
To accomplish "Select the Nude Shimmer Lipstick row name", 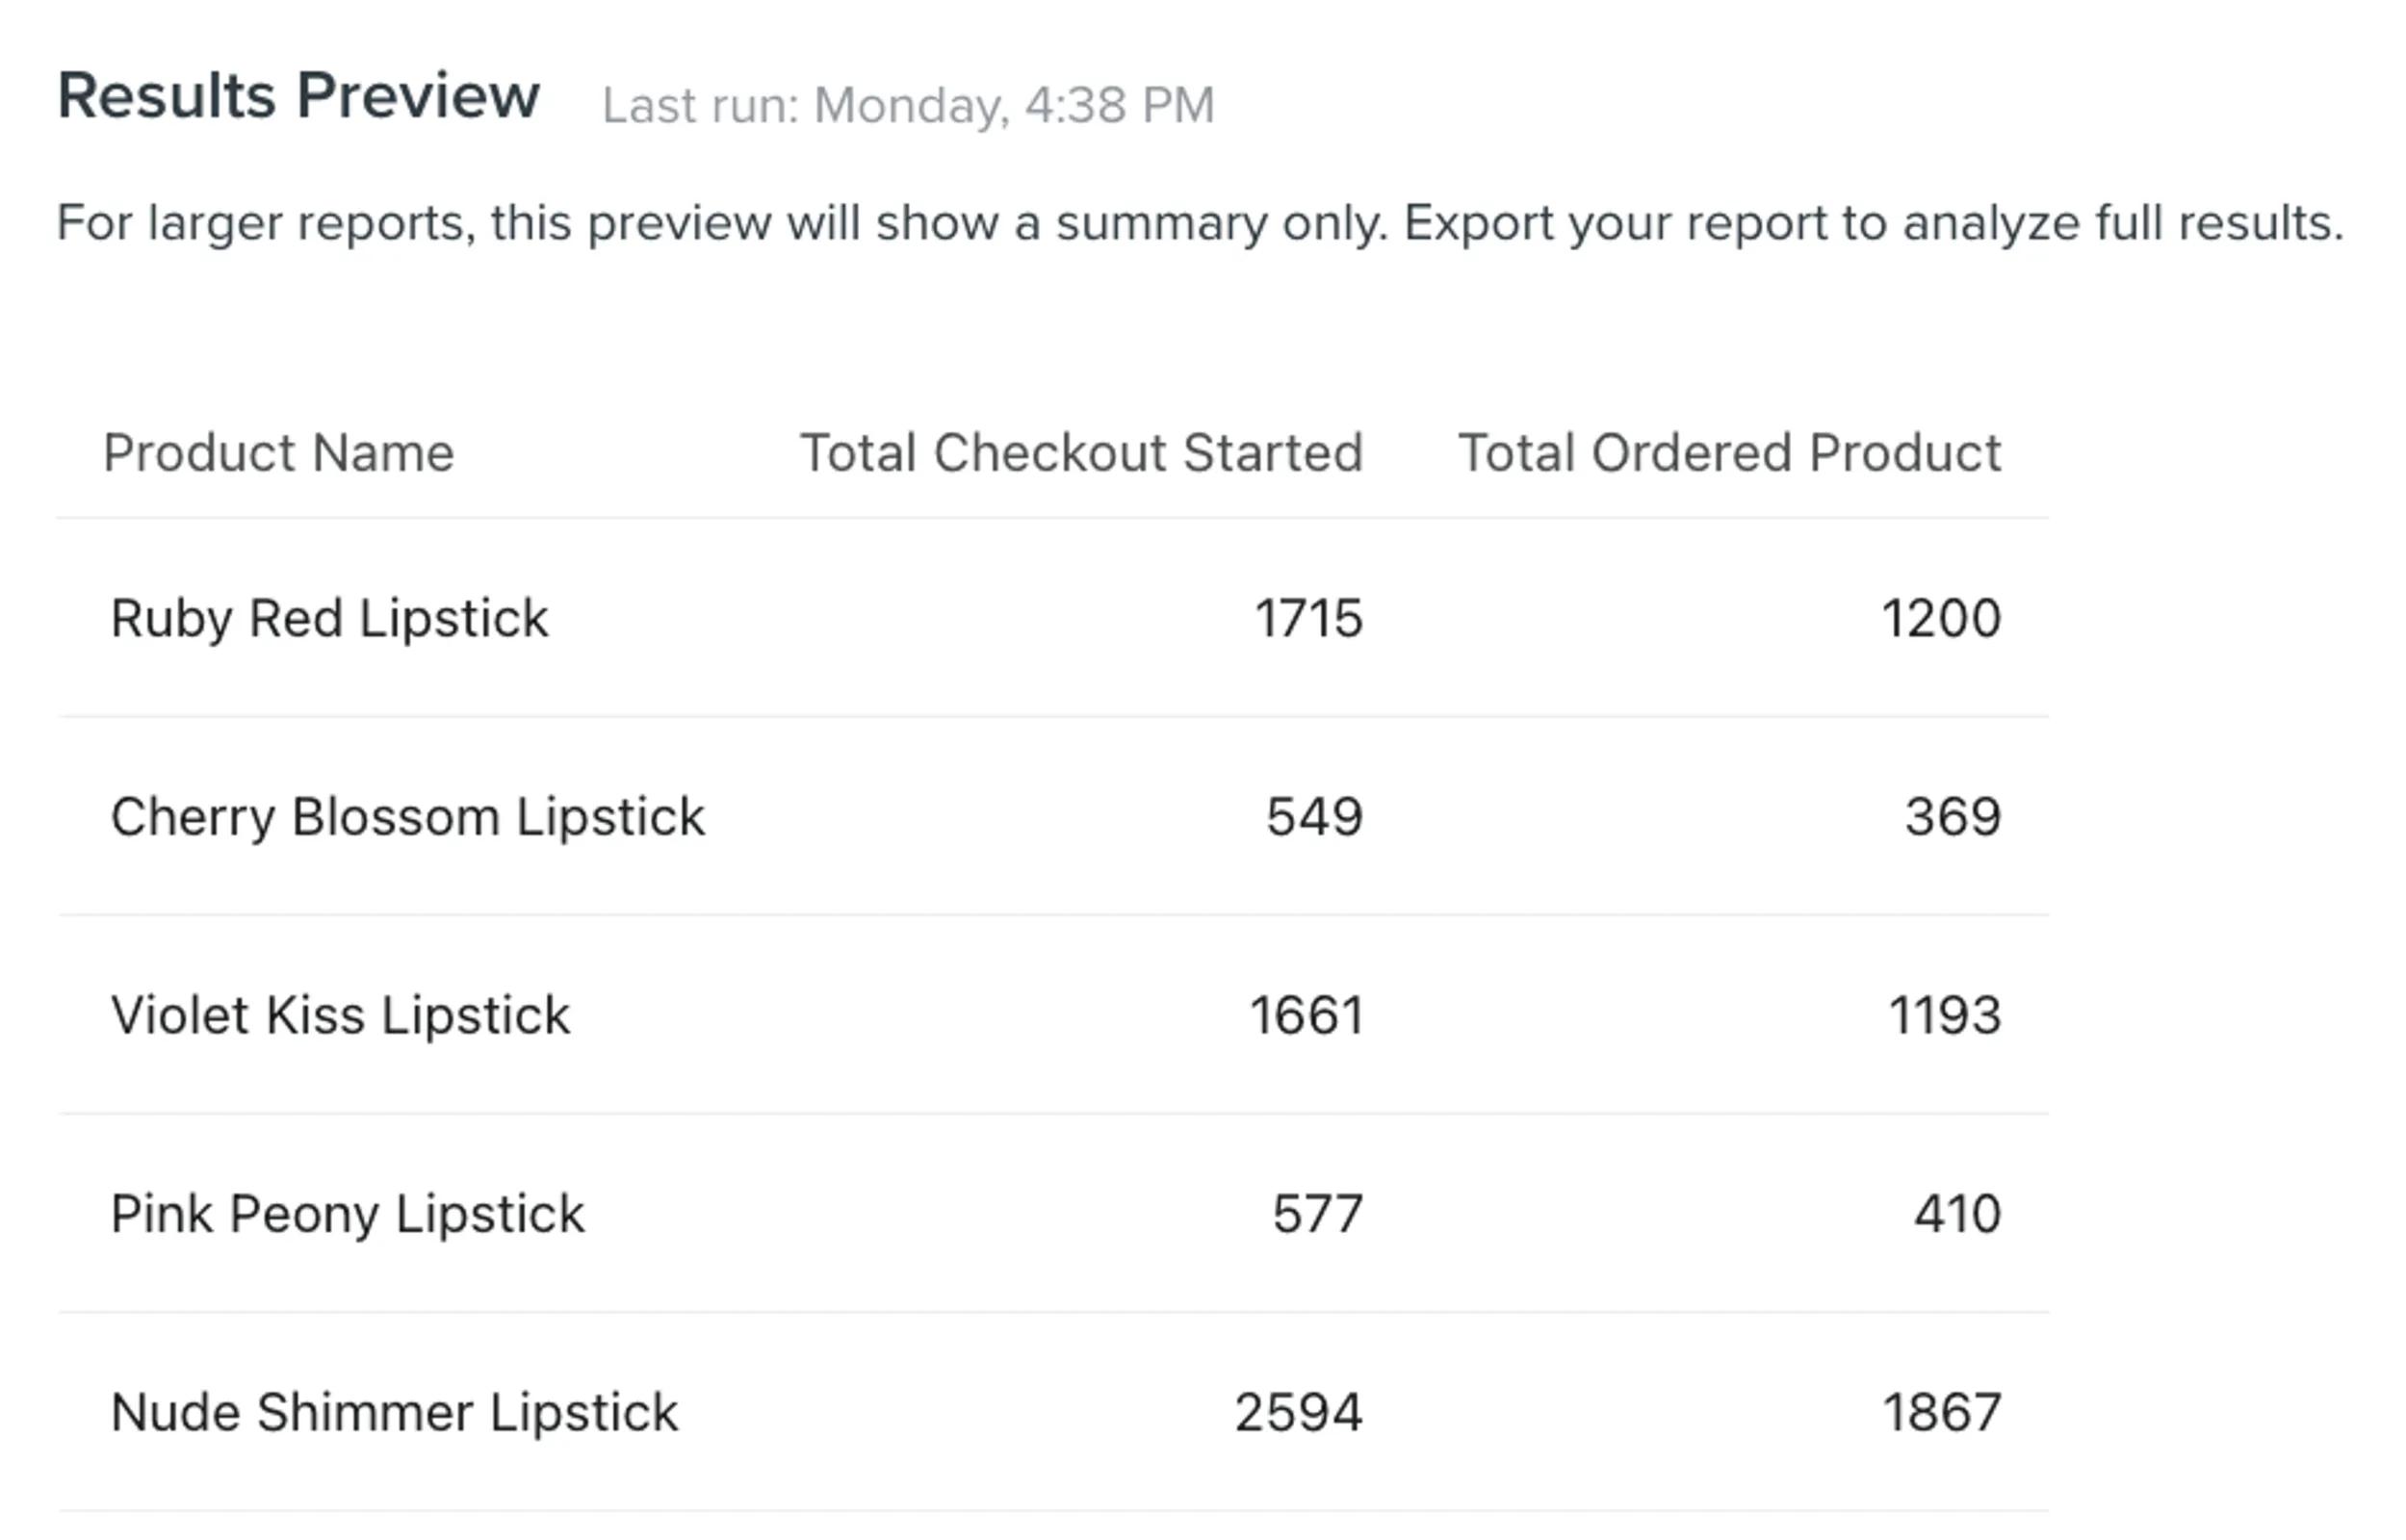I will 394,1413.
